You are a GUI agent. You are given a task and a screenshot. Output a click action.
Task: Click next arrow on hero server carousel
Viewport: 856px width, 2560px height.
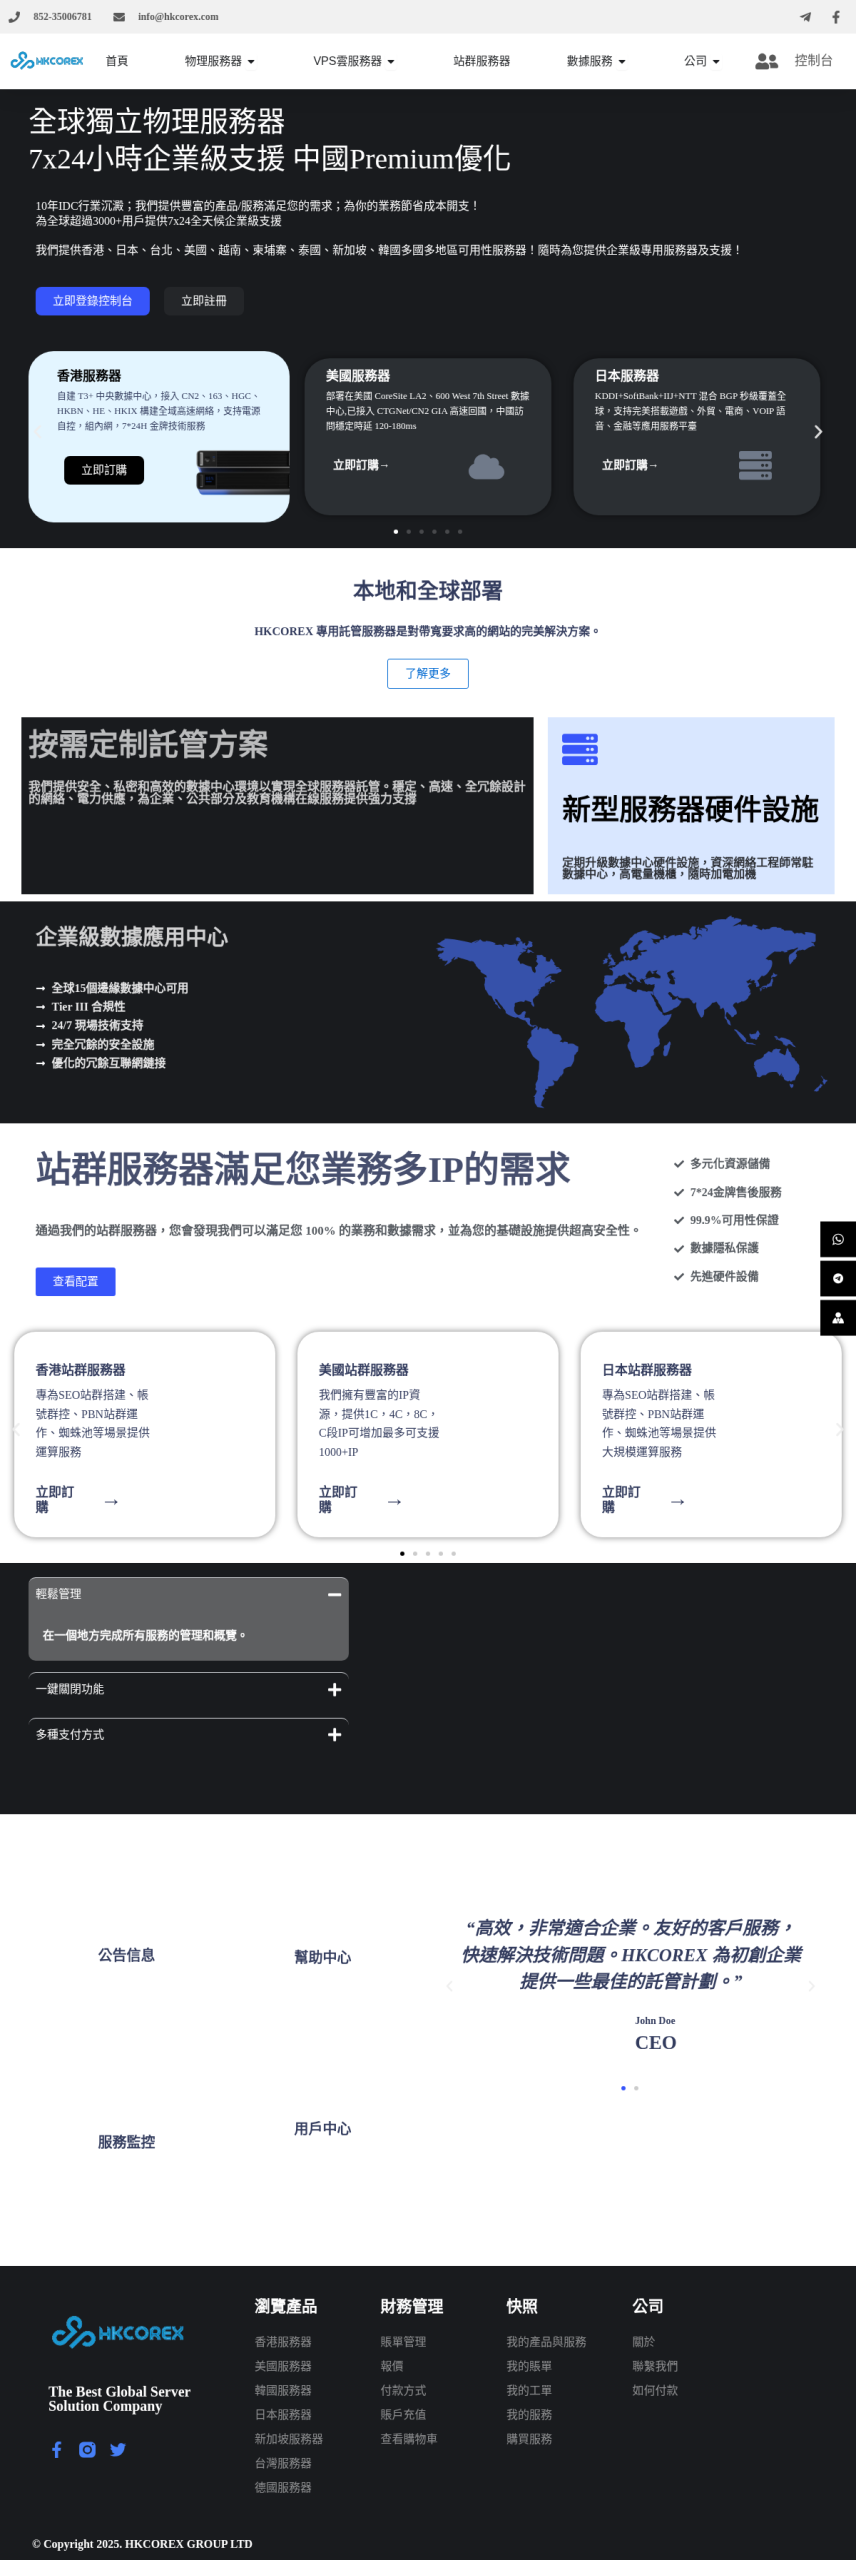818,432
